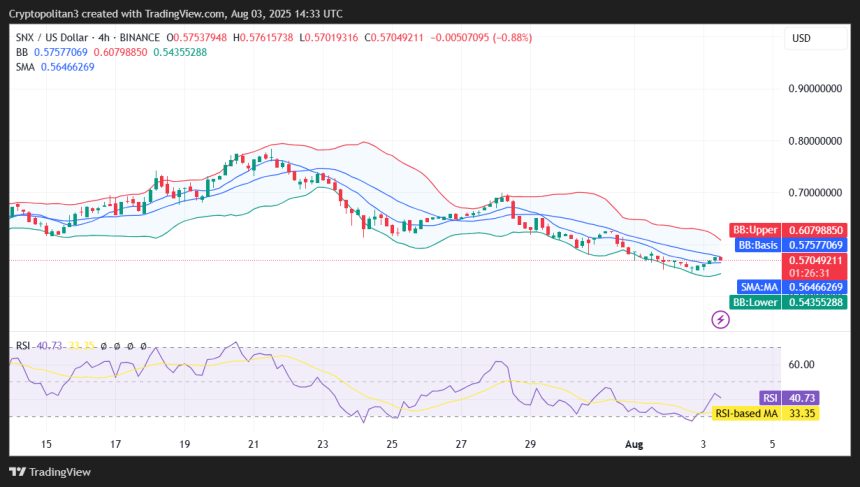860x487 pixels.
Task: Click the 4h interval label
Action: coord(104,37)
